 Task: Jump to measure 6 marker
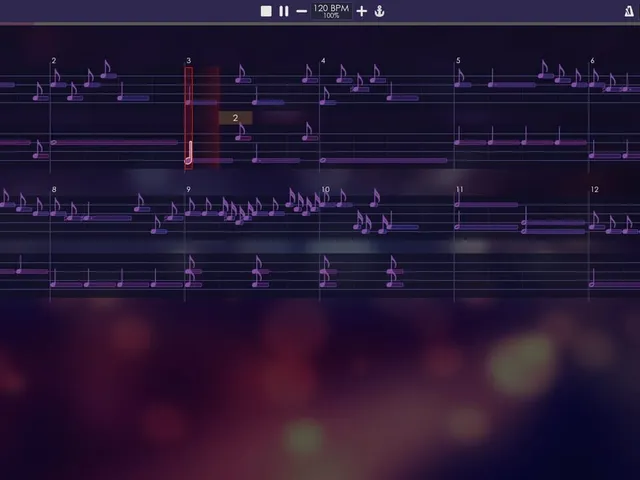pyautogui.click(x=592, y=60)
